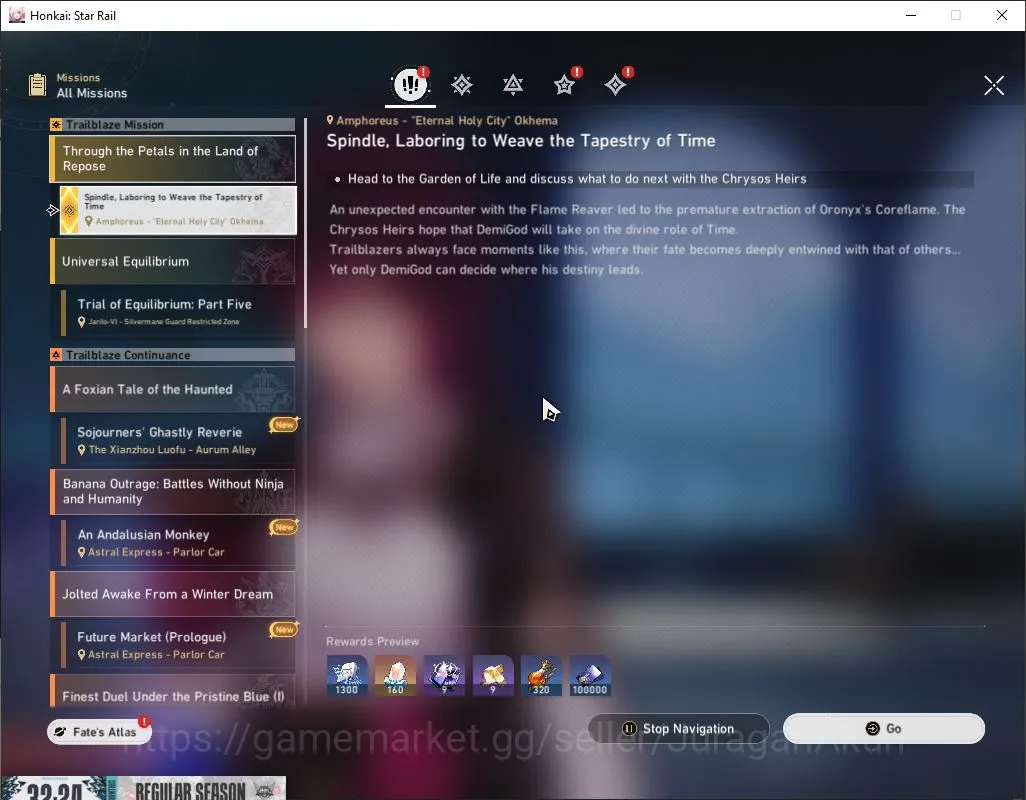Open Fate's Atlas
The image size is (1026, 800).
(99, 732)
